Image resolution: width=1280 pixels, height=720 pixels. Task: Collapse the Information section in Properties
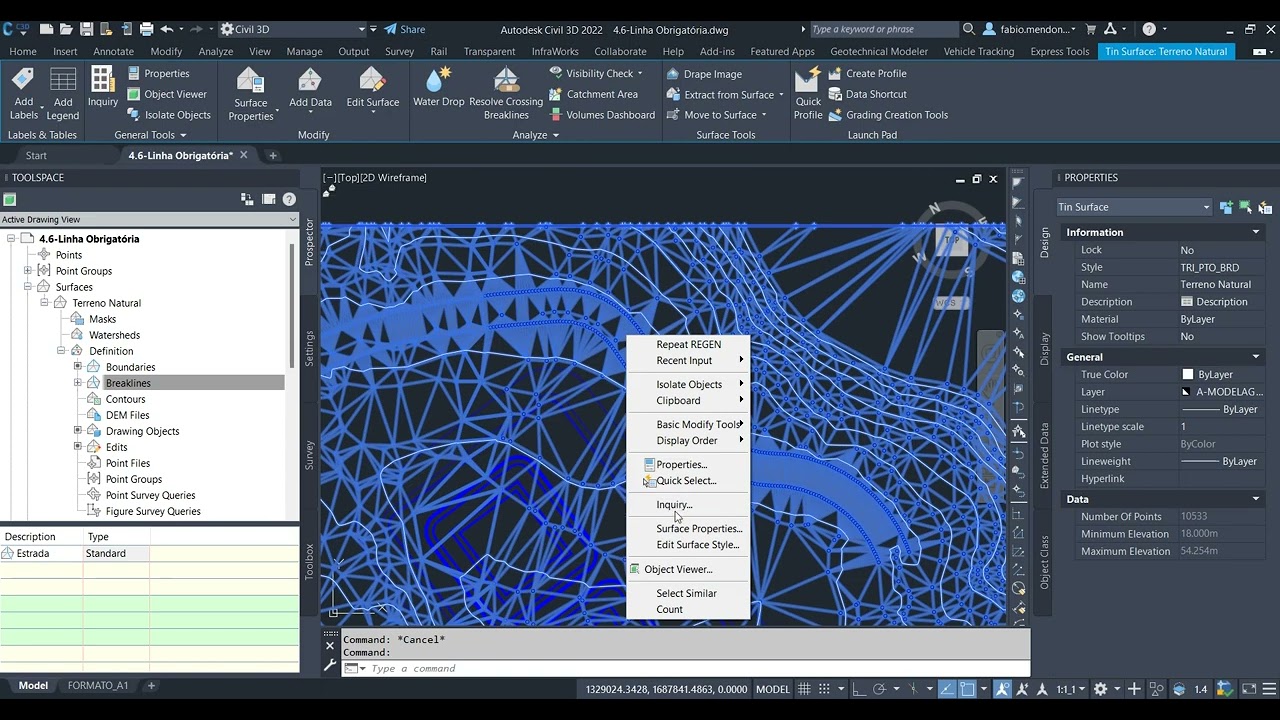pyautogui.click(x=1256, y=232)
